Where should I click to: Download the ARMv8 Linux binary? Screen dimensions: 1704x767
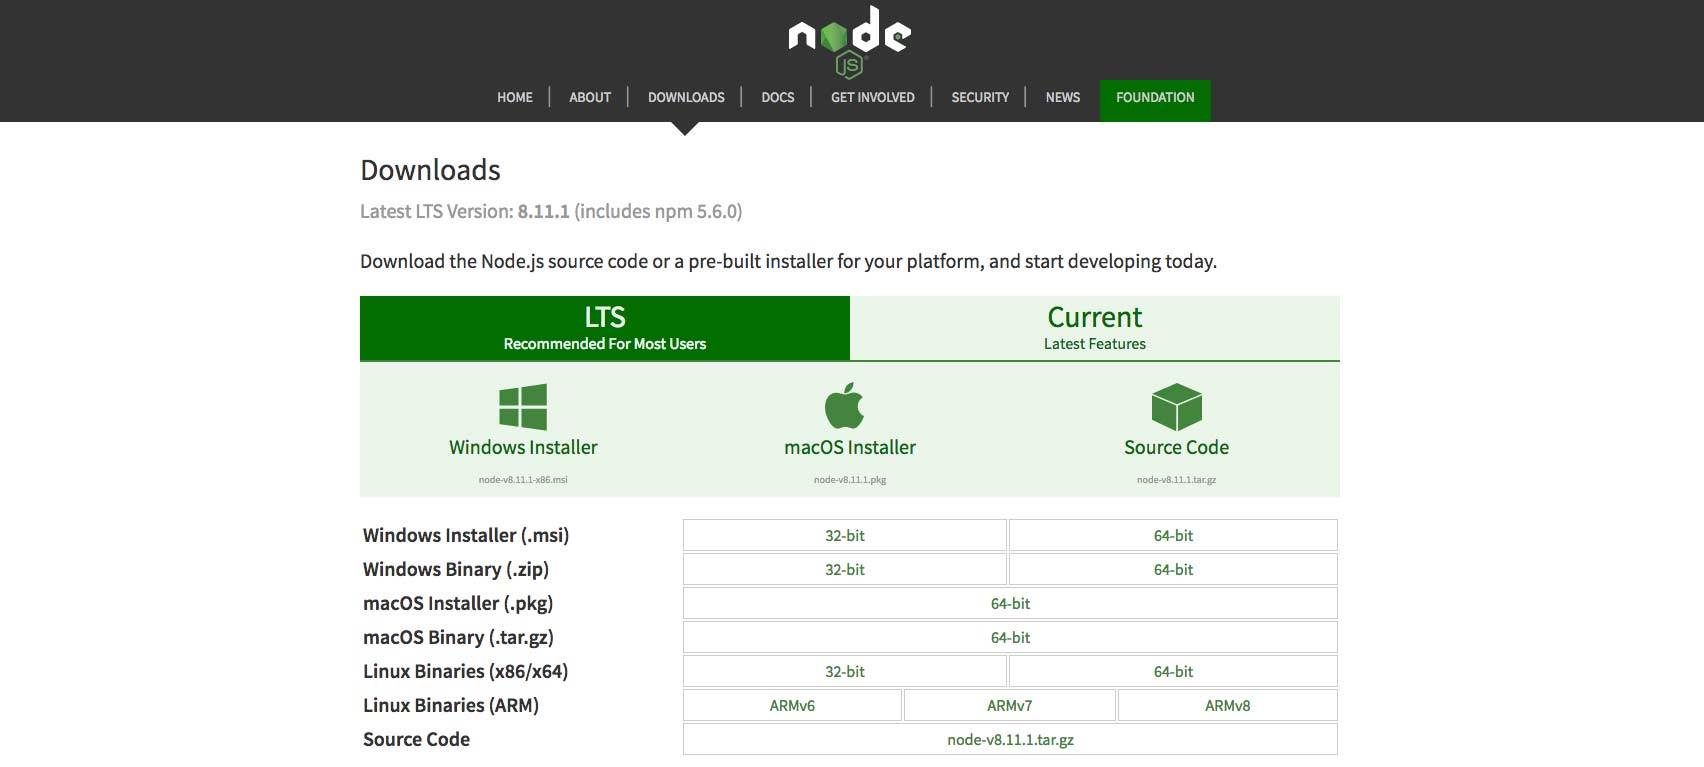(x=1228, y=705)
